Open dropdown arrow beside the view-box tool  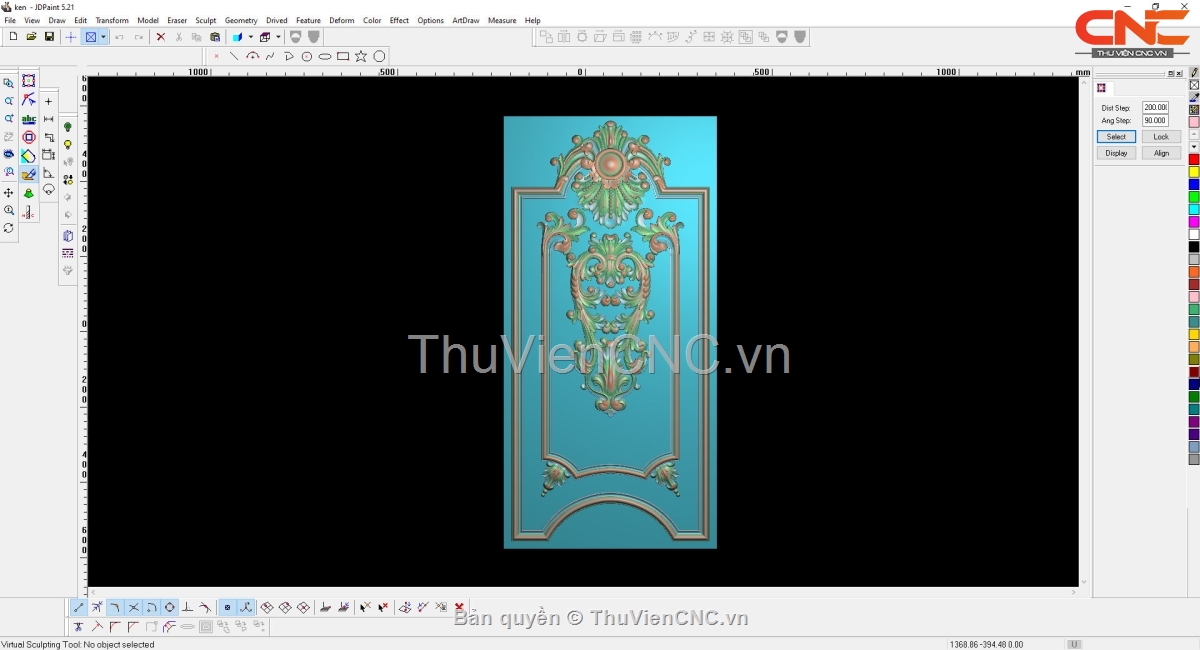[x=103, y=37]
